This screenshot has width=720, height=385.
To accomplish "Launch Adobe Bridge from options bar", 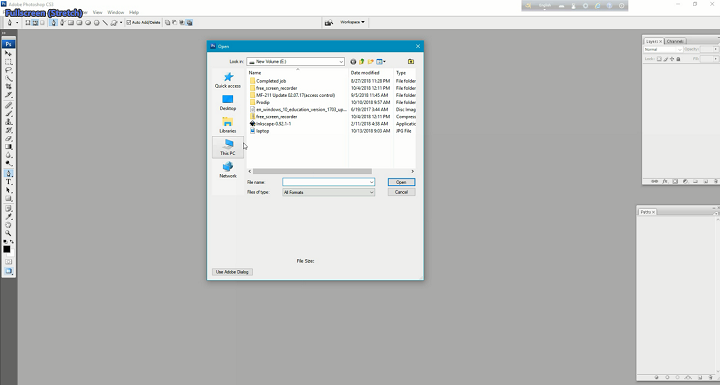I will (x=328, y=22).
